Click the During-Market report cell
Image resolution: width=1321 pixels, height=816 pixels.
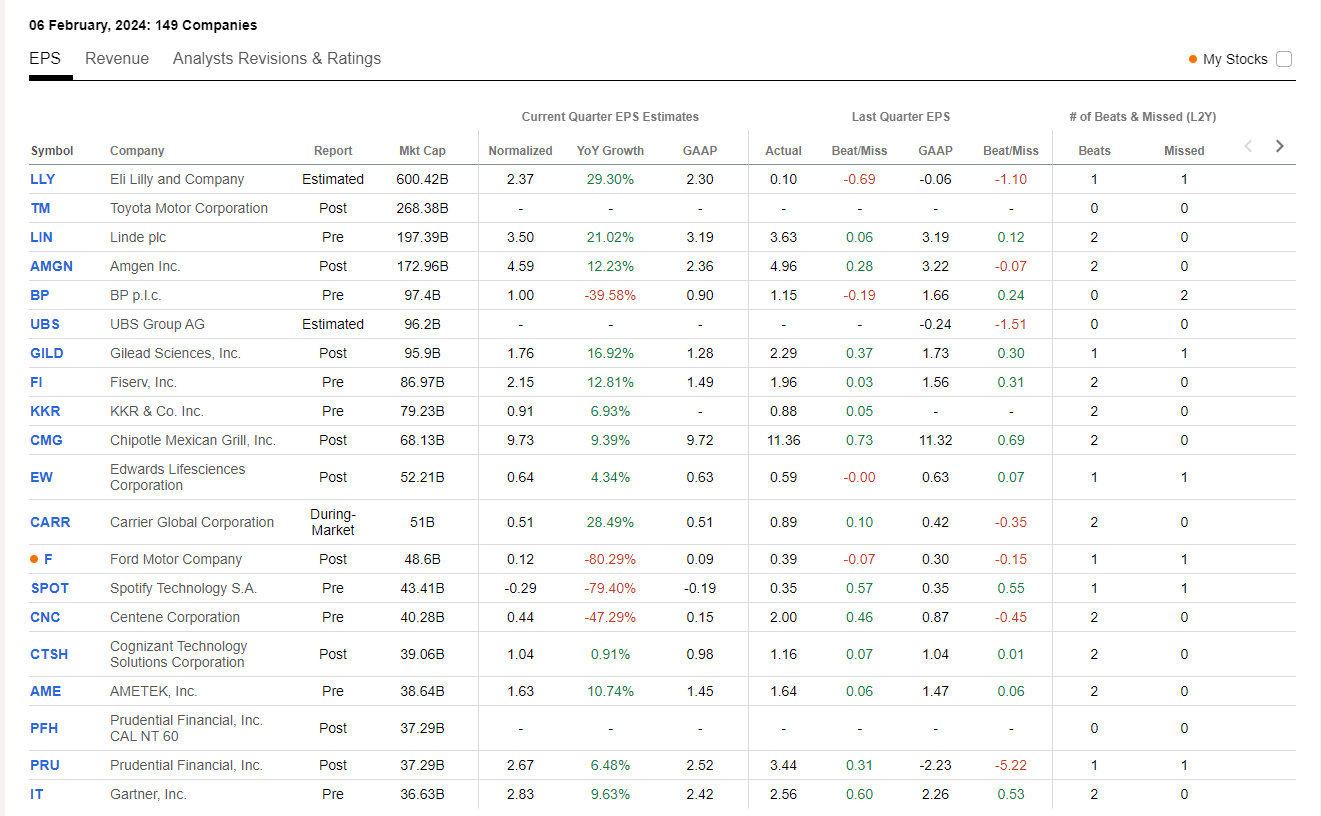[333, 522]
